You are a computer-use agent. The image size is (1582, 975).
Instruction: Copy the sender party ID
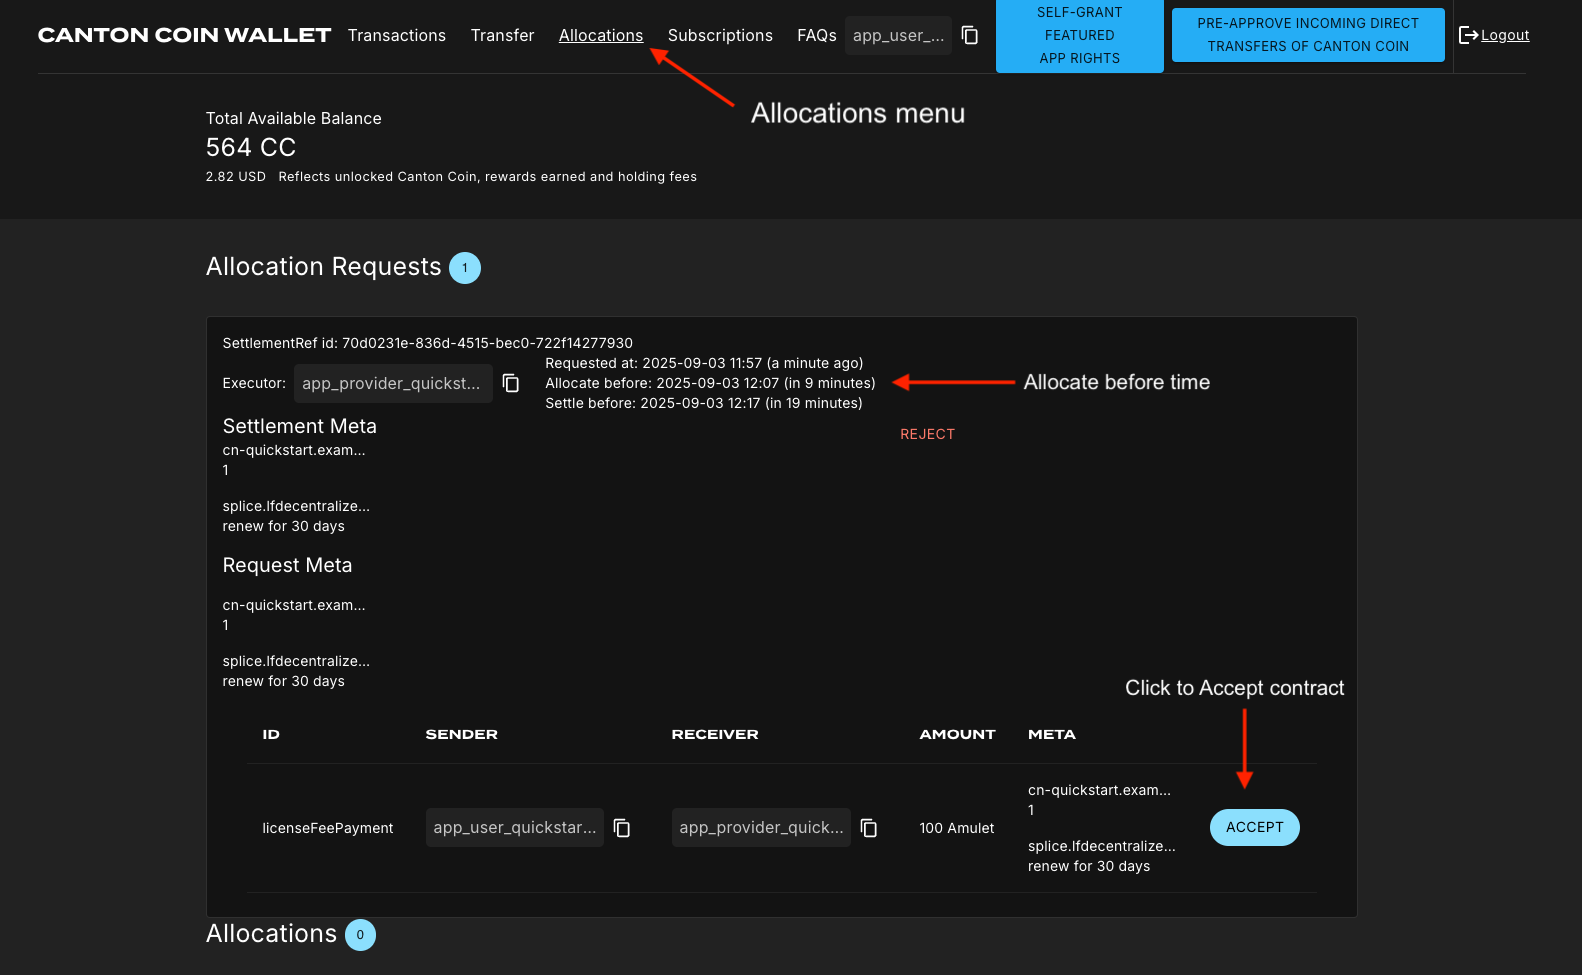pyautogui.click(x=621, y=828)
